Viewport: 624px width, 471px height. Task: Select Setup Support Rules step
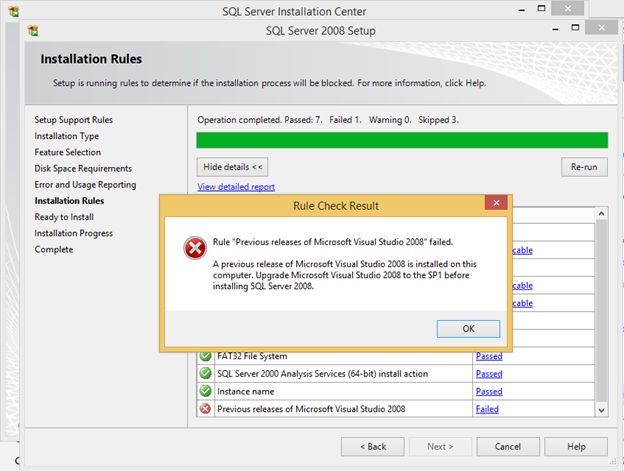tap(74, 120)
